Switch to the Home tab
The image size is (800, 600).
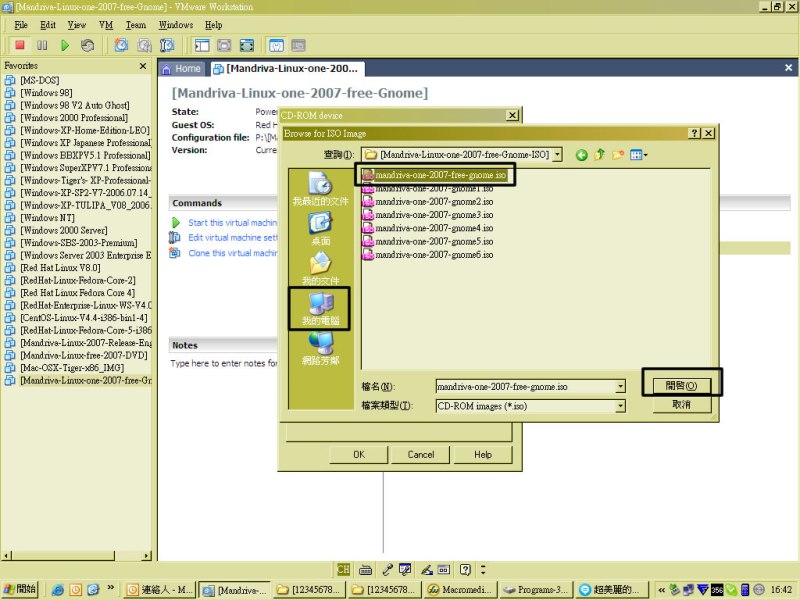[182, 69]
